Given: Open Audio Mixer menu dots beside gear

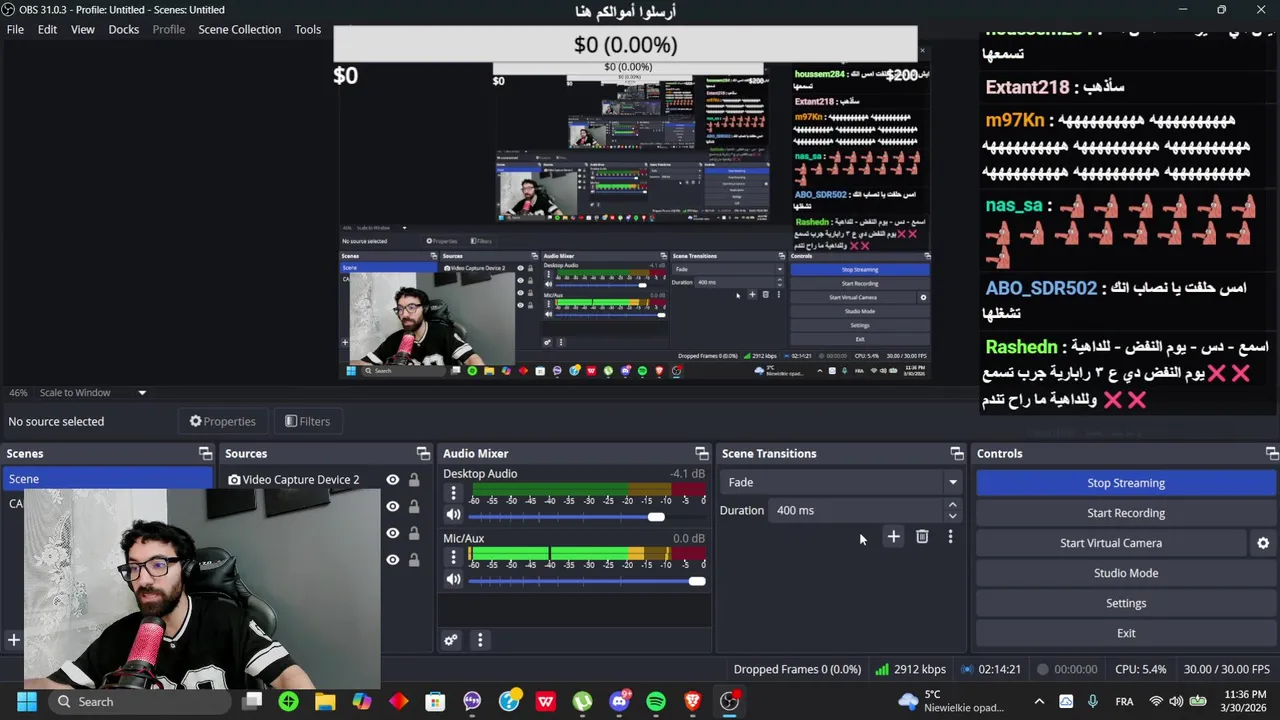Looking at the screenshot, I should point(480,640).
